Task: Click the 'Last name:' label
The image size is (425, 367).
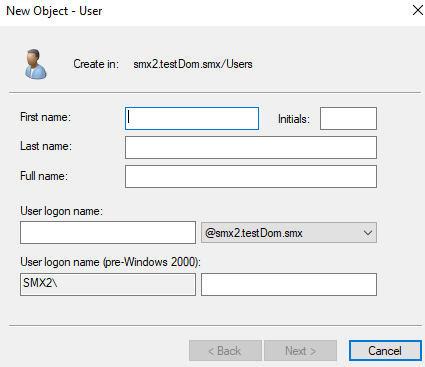Action: click(x=46, y=146)
